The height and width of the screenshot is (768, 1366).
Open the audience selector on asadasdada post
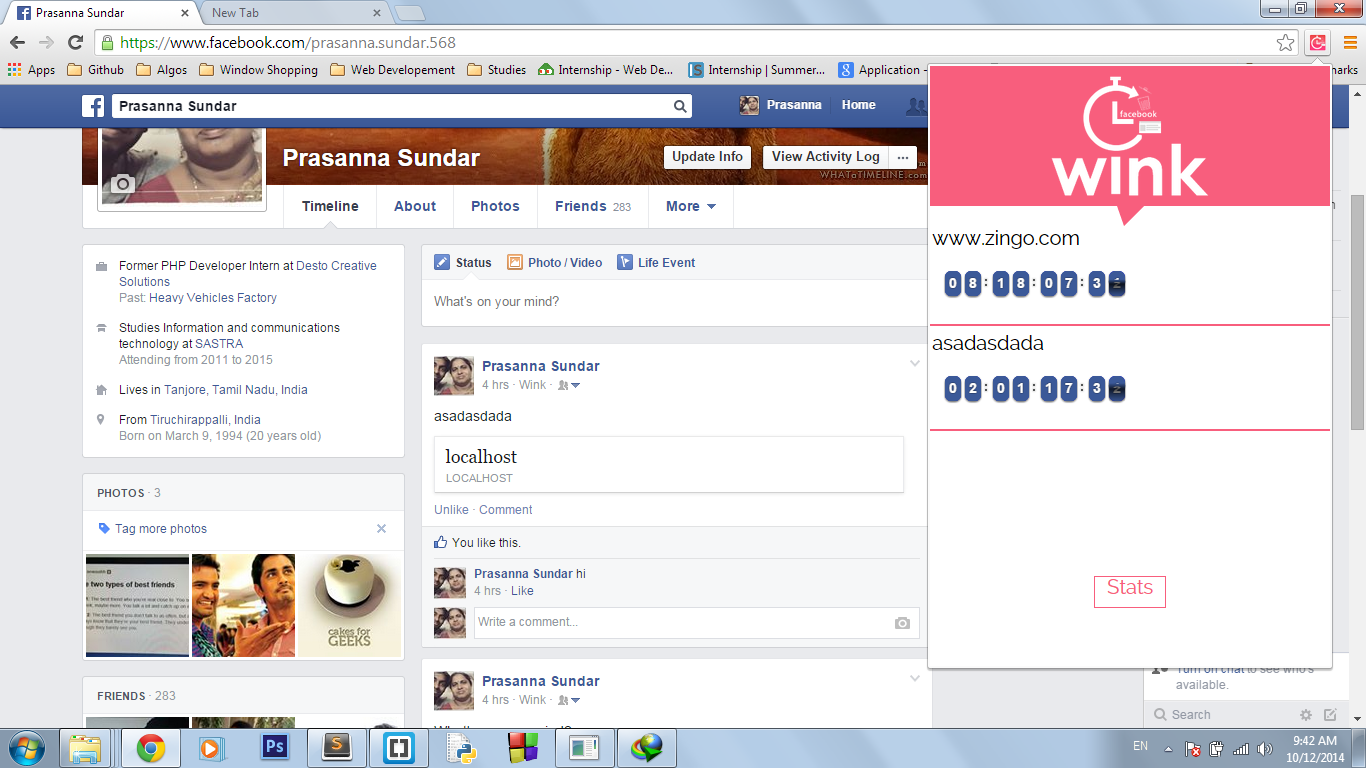pos(569,385)
